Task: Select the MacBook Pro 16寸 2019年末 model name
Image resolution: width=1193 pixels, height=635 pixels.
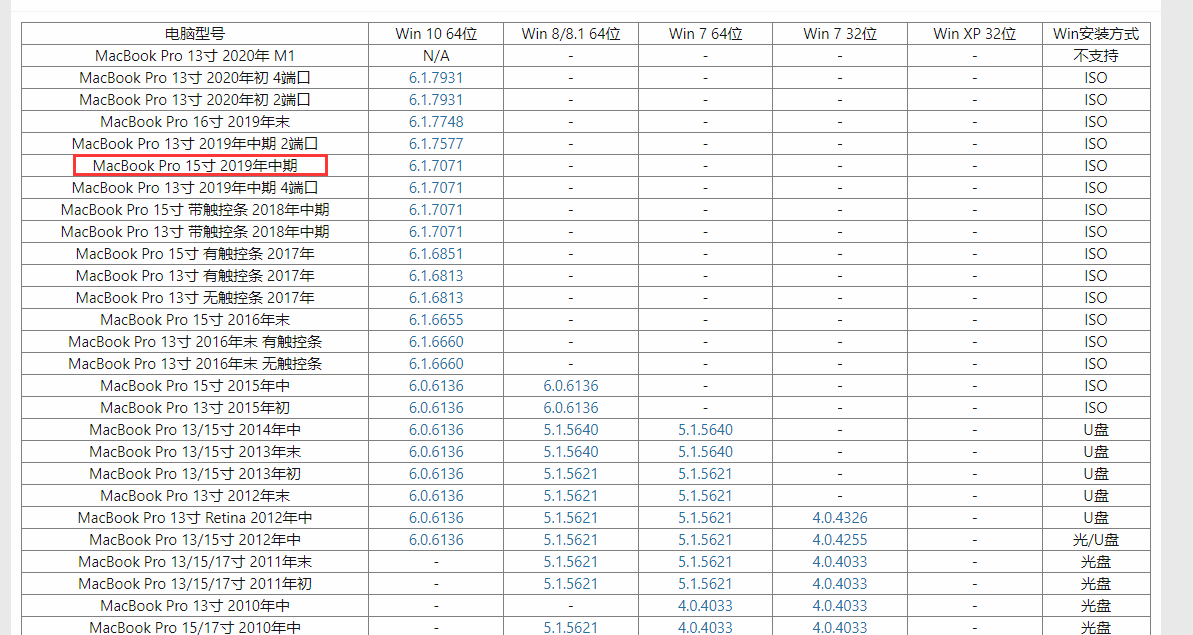Action: [195, 122]
